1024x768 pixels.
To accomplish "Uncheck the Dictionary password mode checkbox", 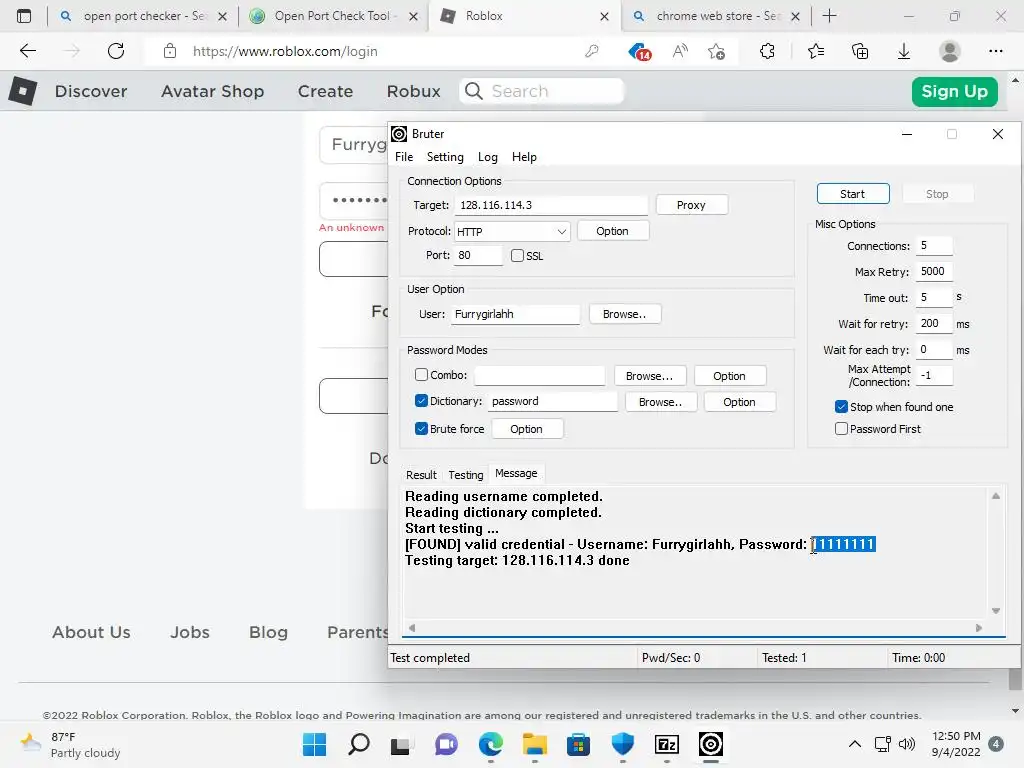I will click(421, 401).
